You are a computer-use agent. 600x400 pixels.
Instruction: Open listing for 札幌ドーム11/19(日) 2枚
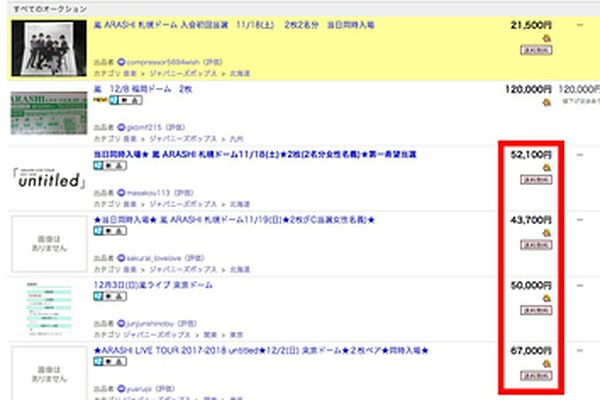(x=234, y=220)
